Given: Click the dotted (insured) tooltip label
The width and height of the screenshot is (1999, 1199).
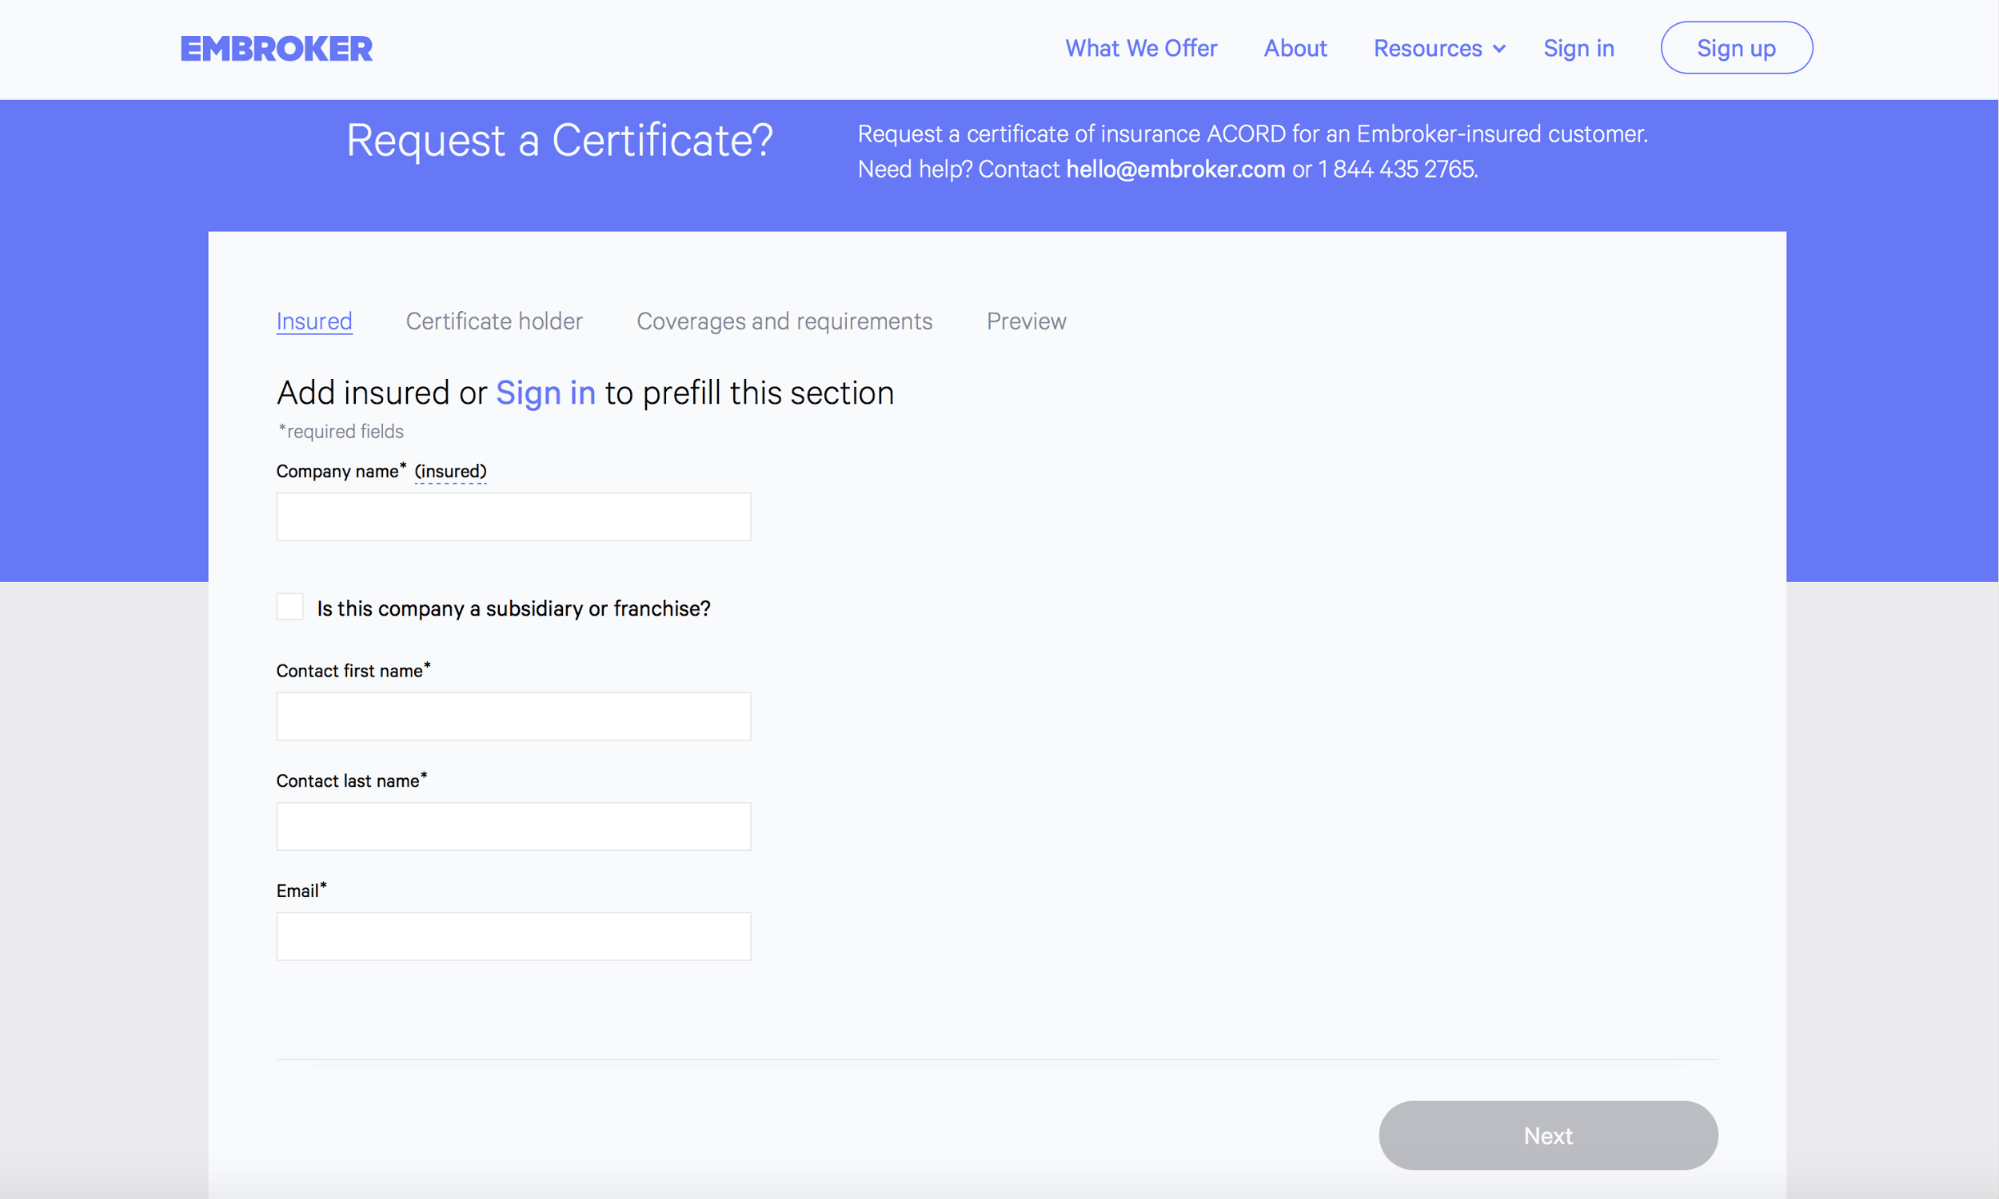Looking at the screenshot, I should pyautogui.click(x=450, y=471).
